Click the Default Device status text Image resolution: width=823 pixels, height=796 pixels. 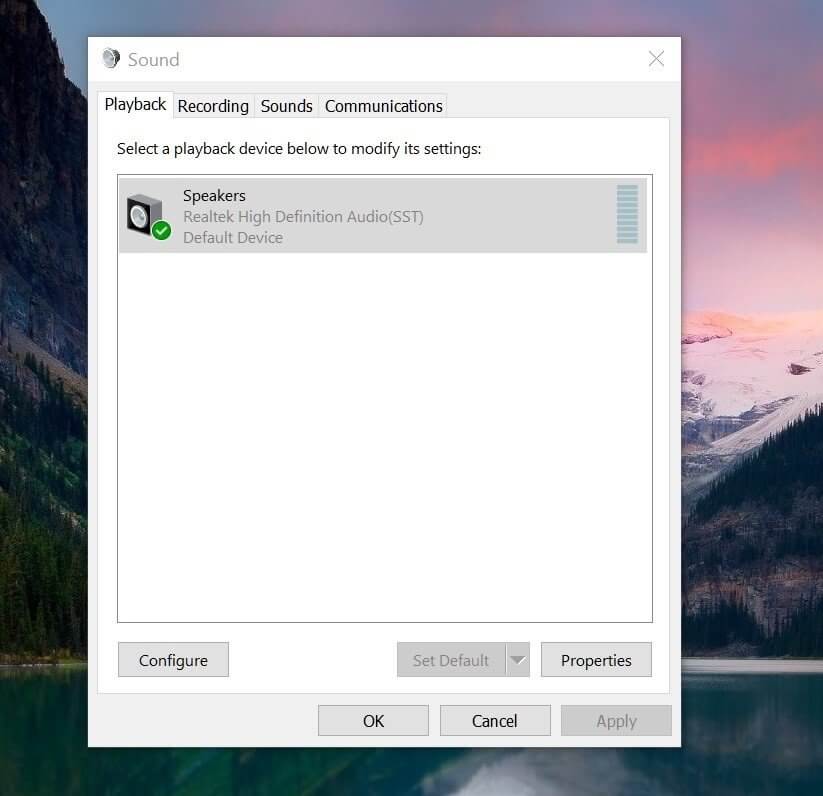(233, 238)
